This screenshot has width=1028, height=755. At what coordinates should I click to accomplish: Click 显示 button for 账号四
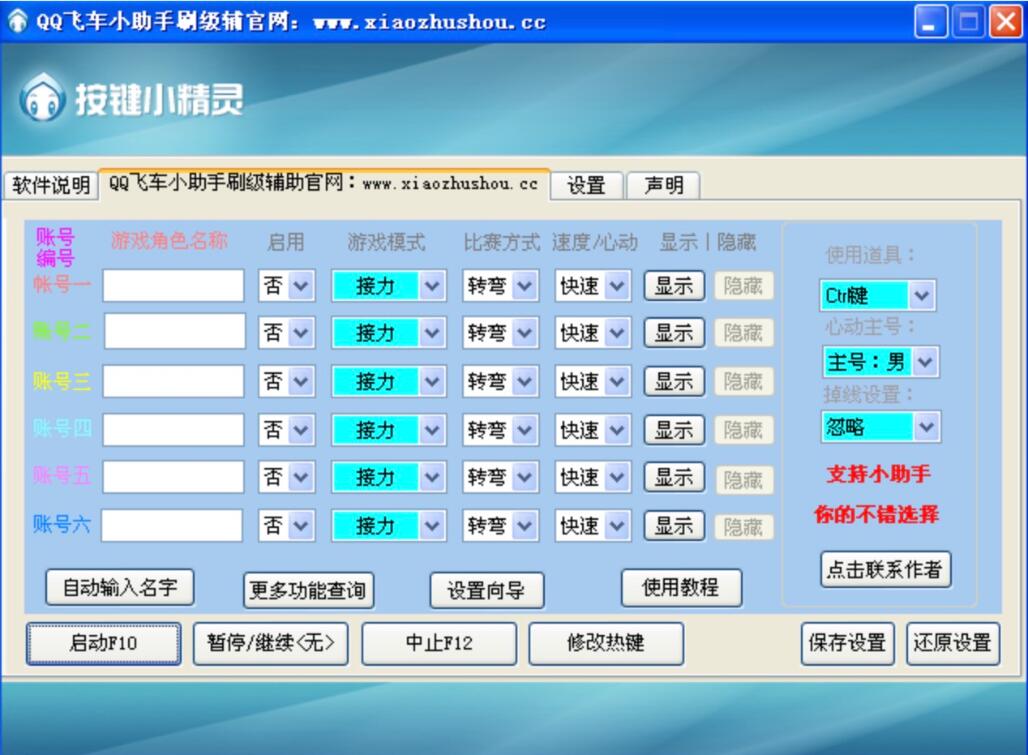click(x=674, y=430)
